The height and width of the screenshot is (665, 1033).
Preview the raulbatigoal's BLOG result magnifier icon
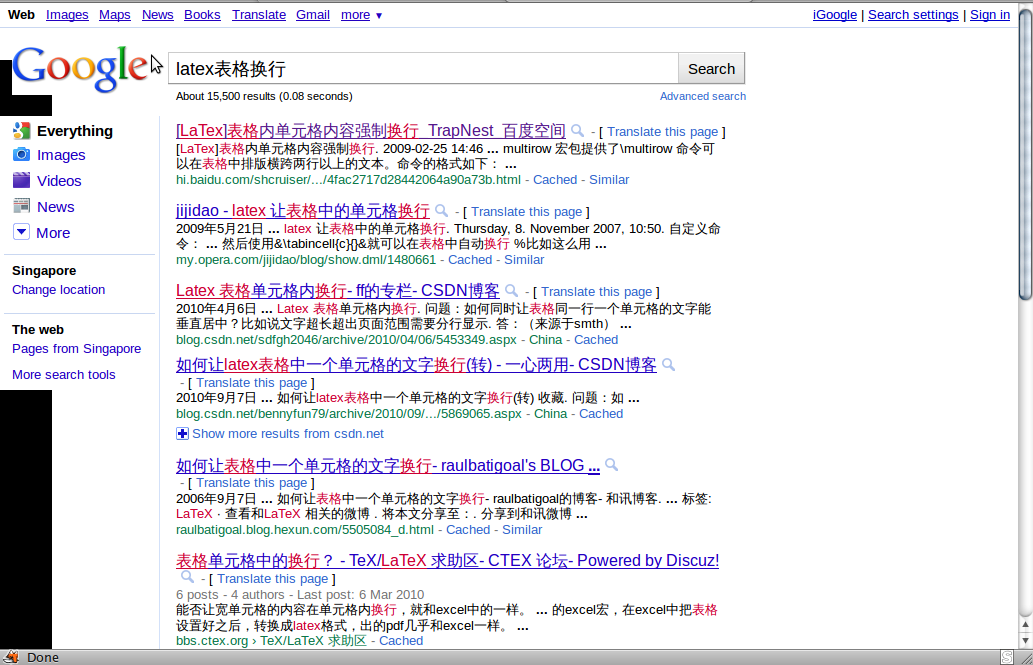611,465
